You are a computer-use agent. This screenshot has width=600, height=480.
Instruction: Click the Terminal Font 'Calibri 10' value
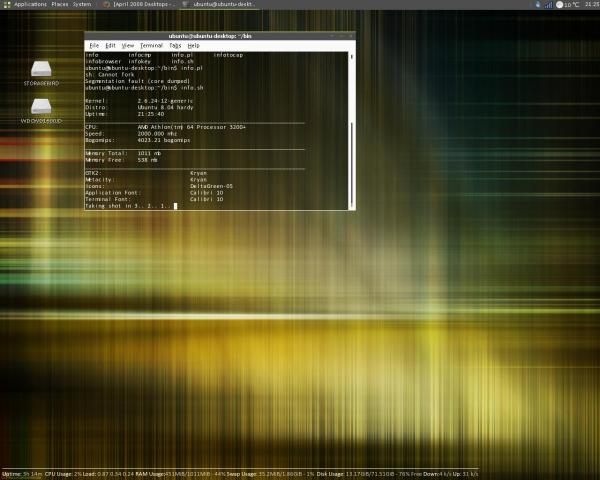pos(207,199)
